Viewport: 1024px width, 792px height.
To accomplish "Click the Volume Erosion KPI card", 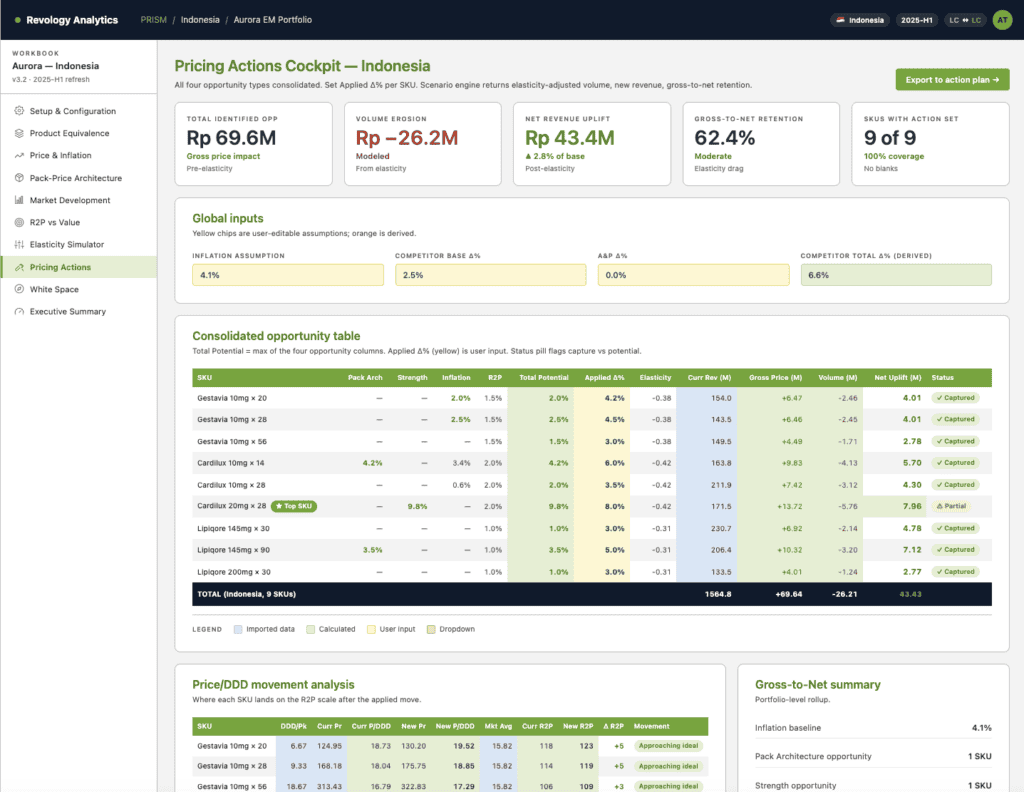I will coord(423,144).
